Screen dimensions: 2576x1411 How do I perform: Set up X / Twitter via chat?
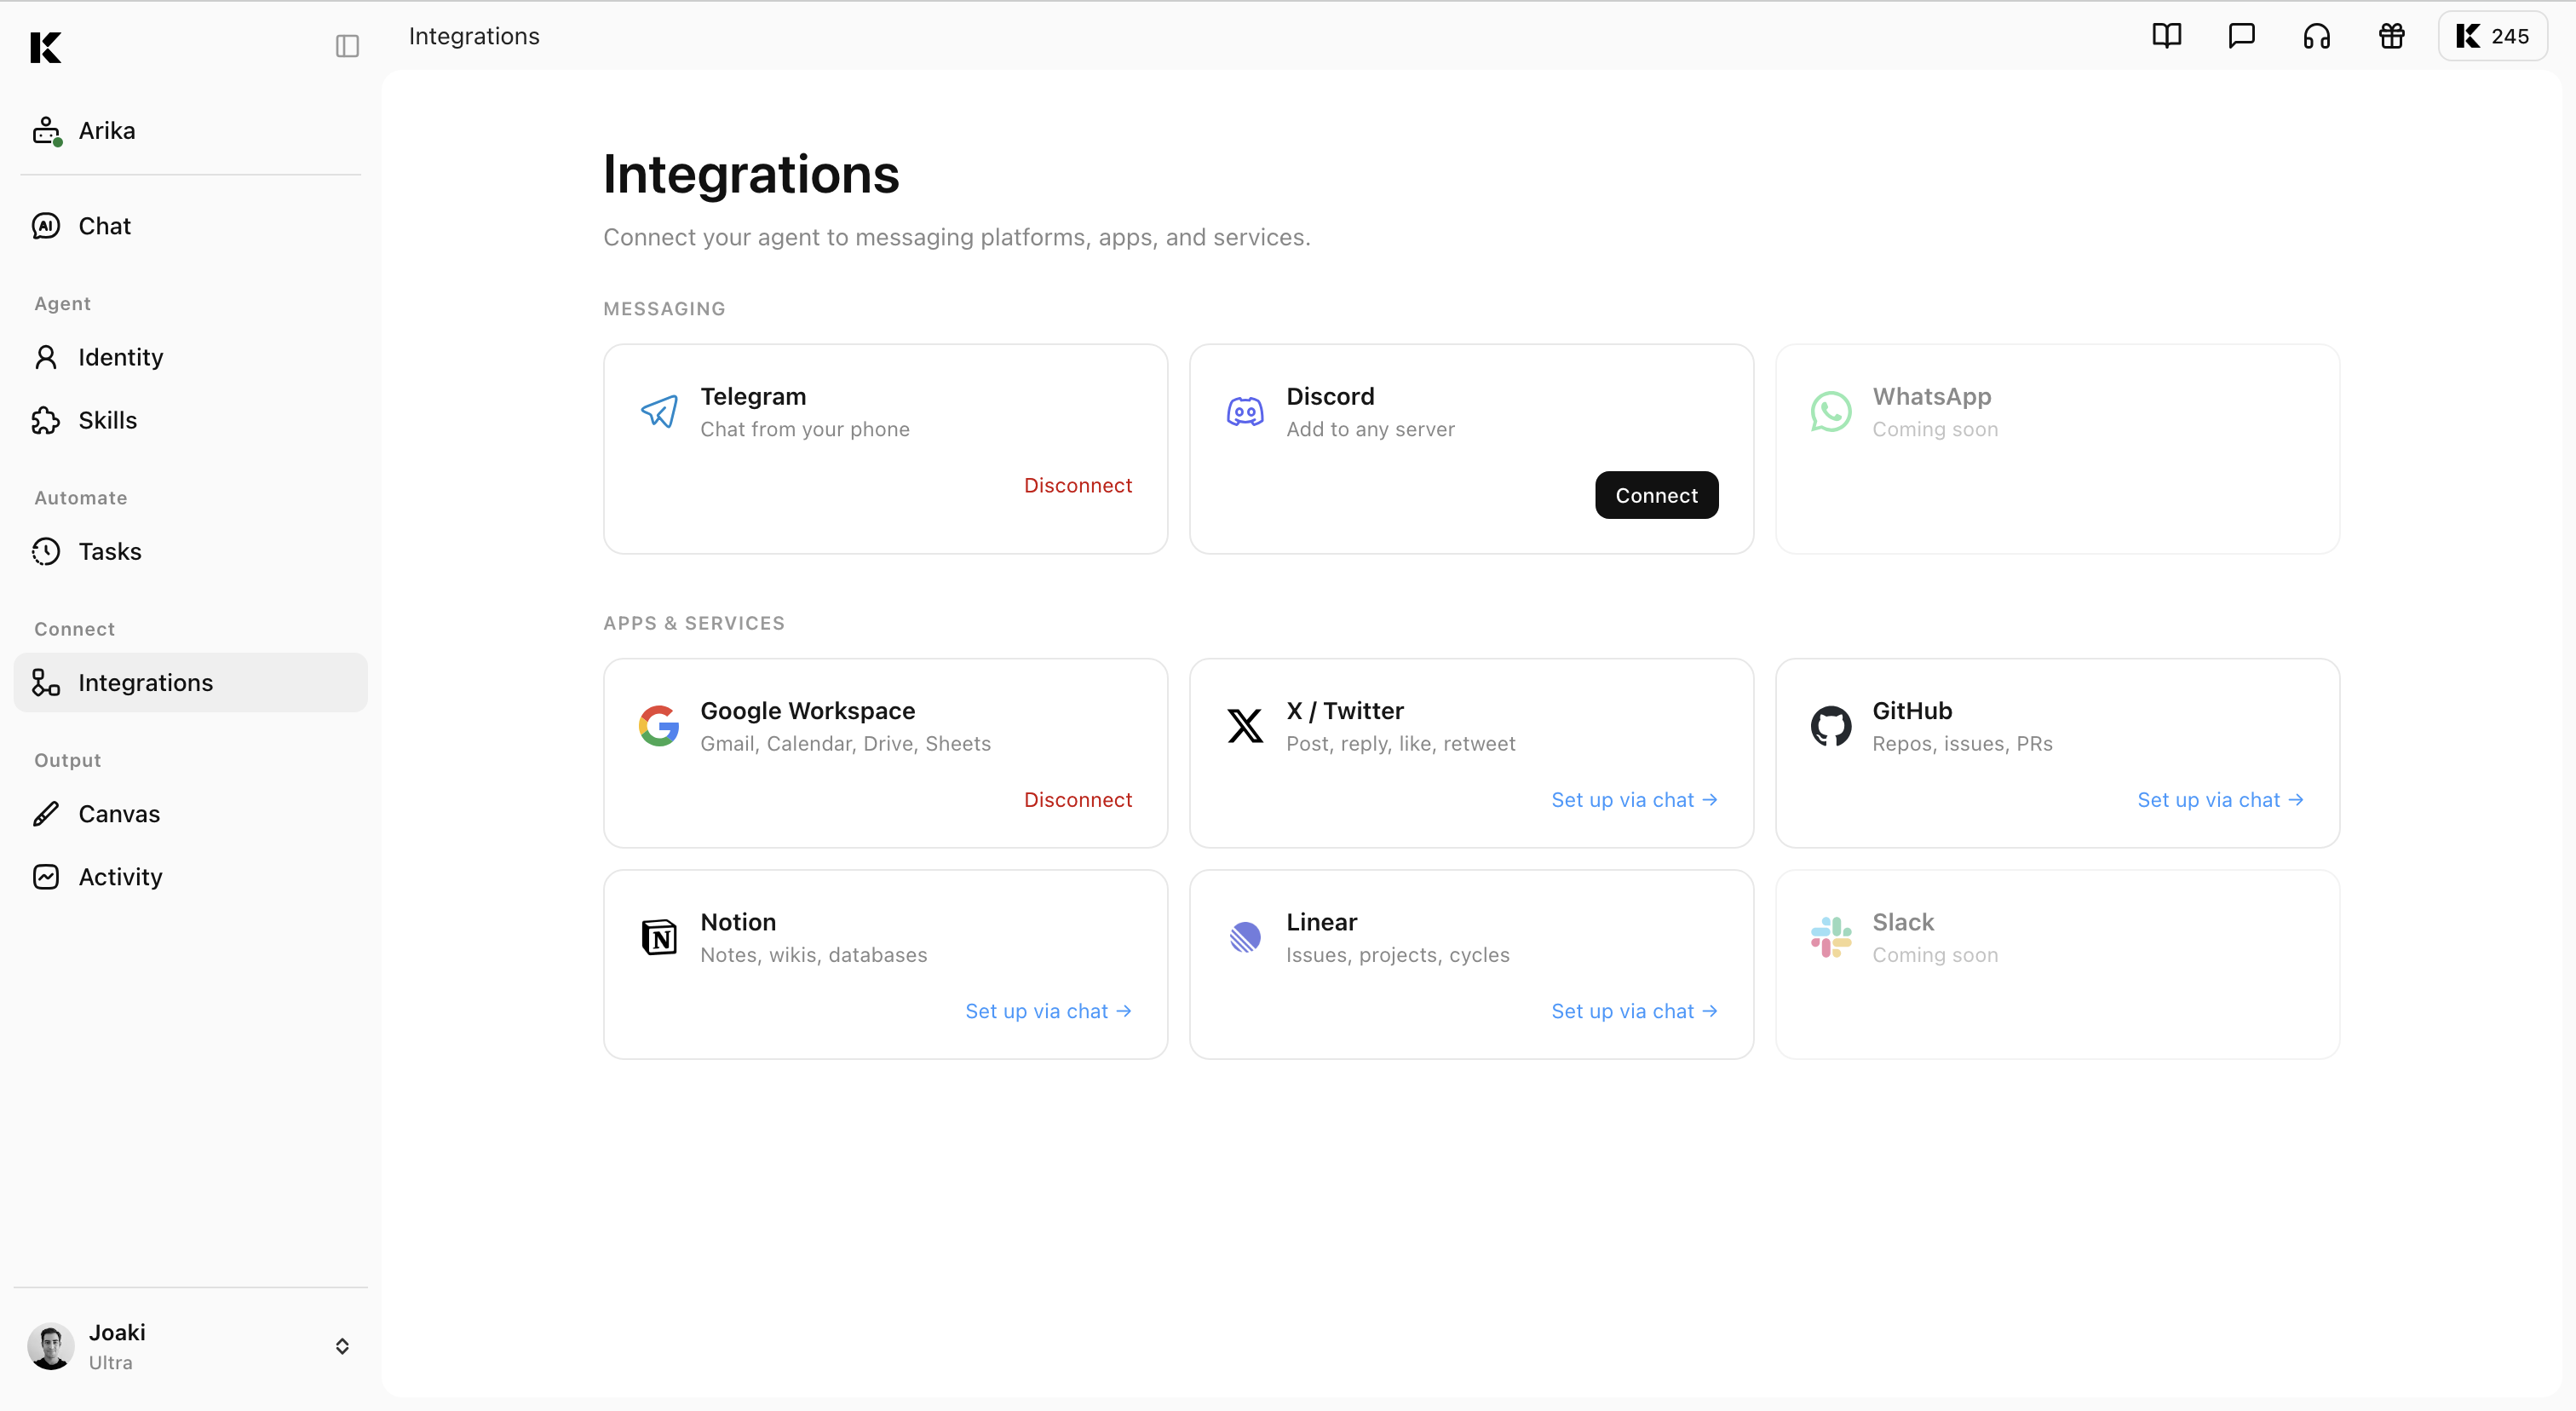[x=1634, y=800]
